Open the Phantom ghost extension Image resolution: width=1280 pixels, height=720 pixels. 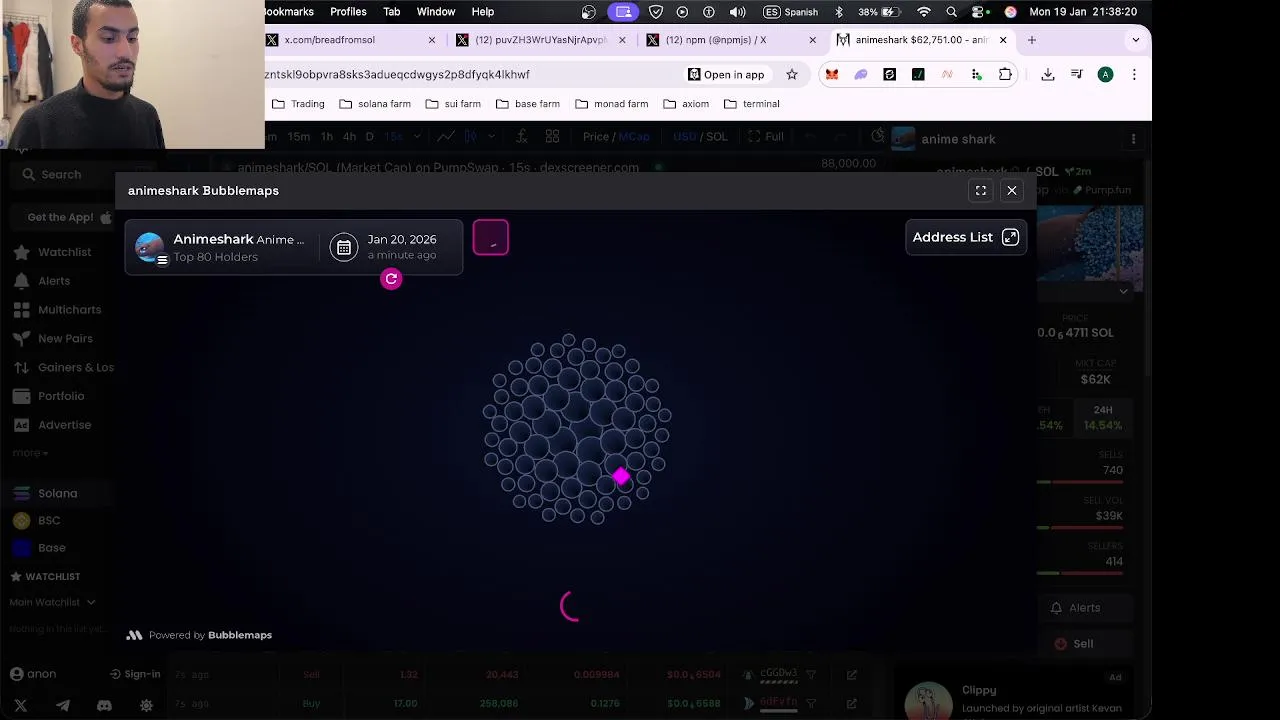point(861,74)
